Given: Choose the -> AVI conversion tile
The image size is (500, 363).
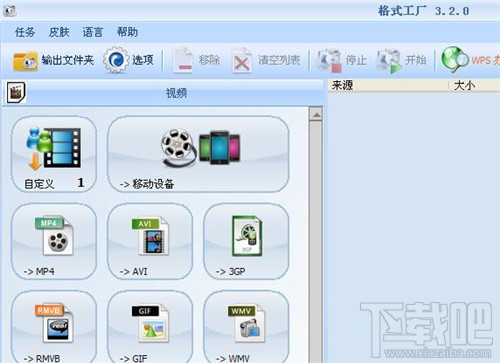Looking at the screenshot, I should [x=150, y=242].
